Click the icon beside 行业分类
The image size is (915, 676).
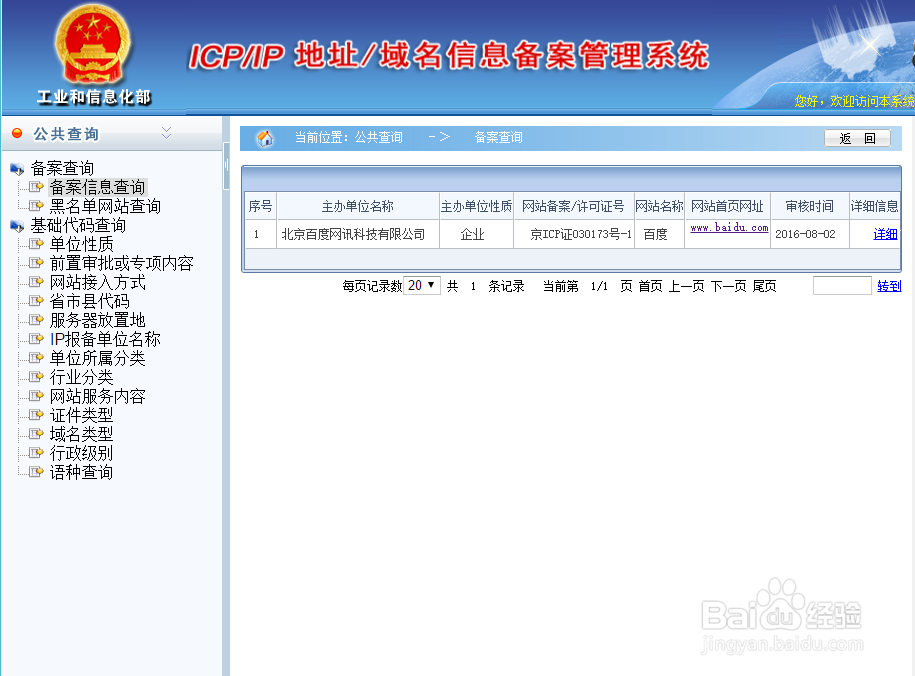click(x=36, y=377)
